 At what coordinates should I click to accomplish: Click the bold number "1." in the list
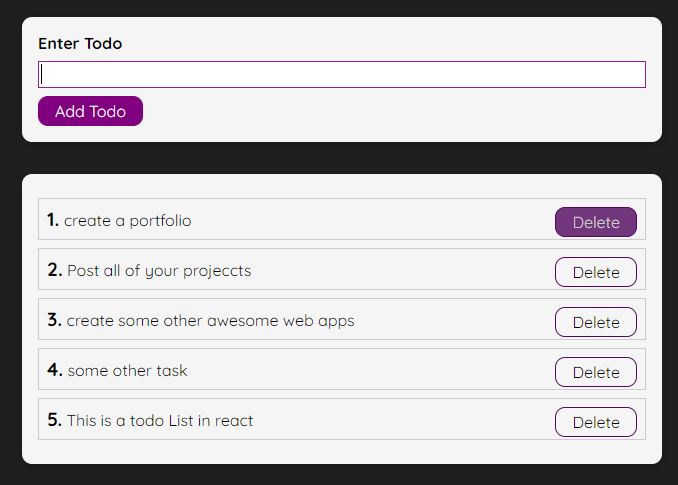(x=53, y=220)
